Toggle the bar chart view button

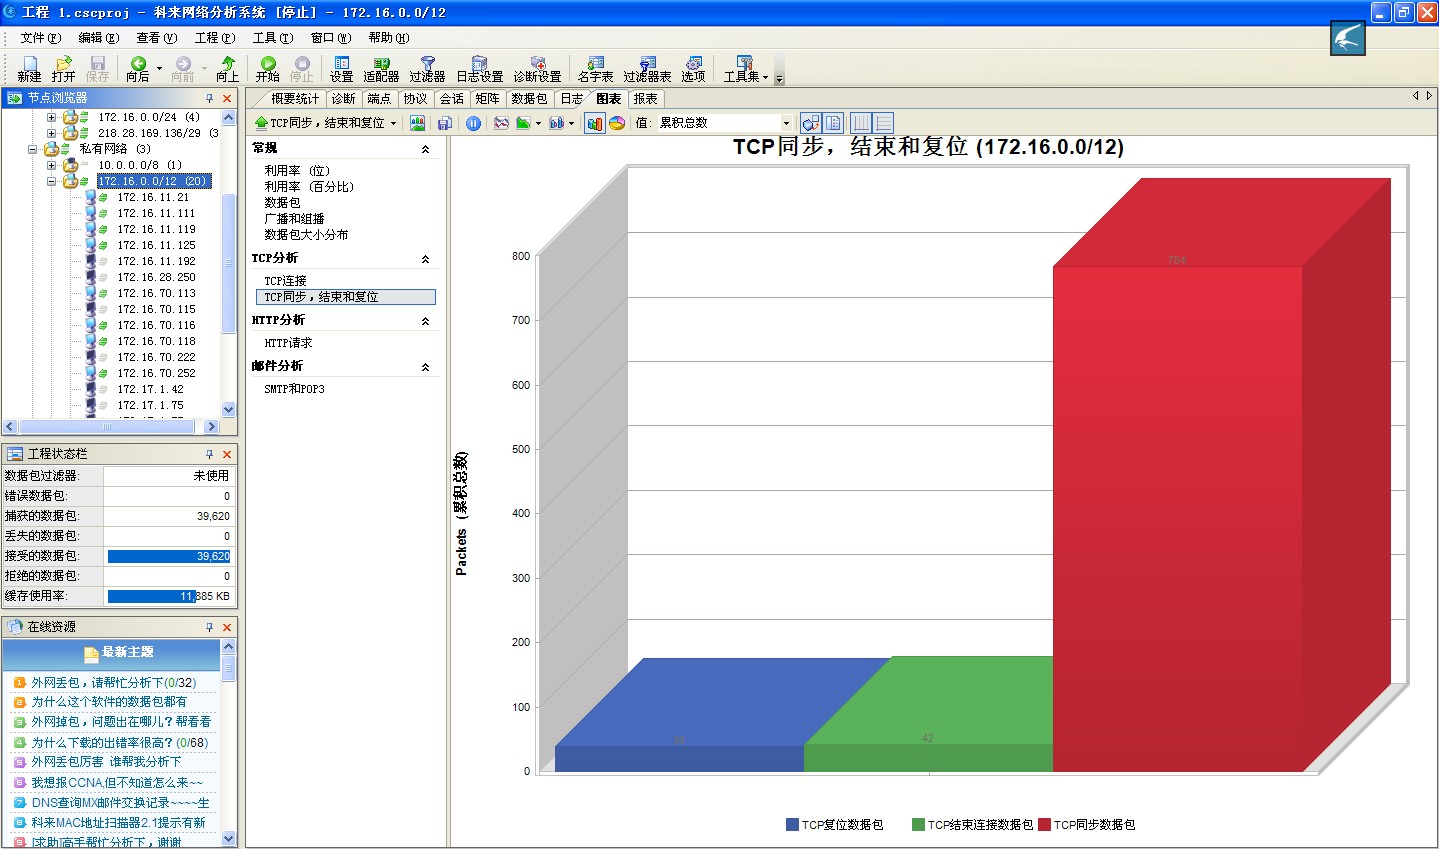point(595,123)
